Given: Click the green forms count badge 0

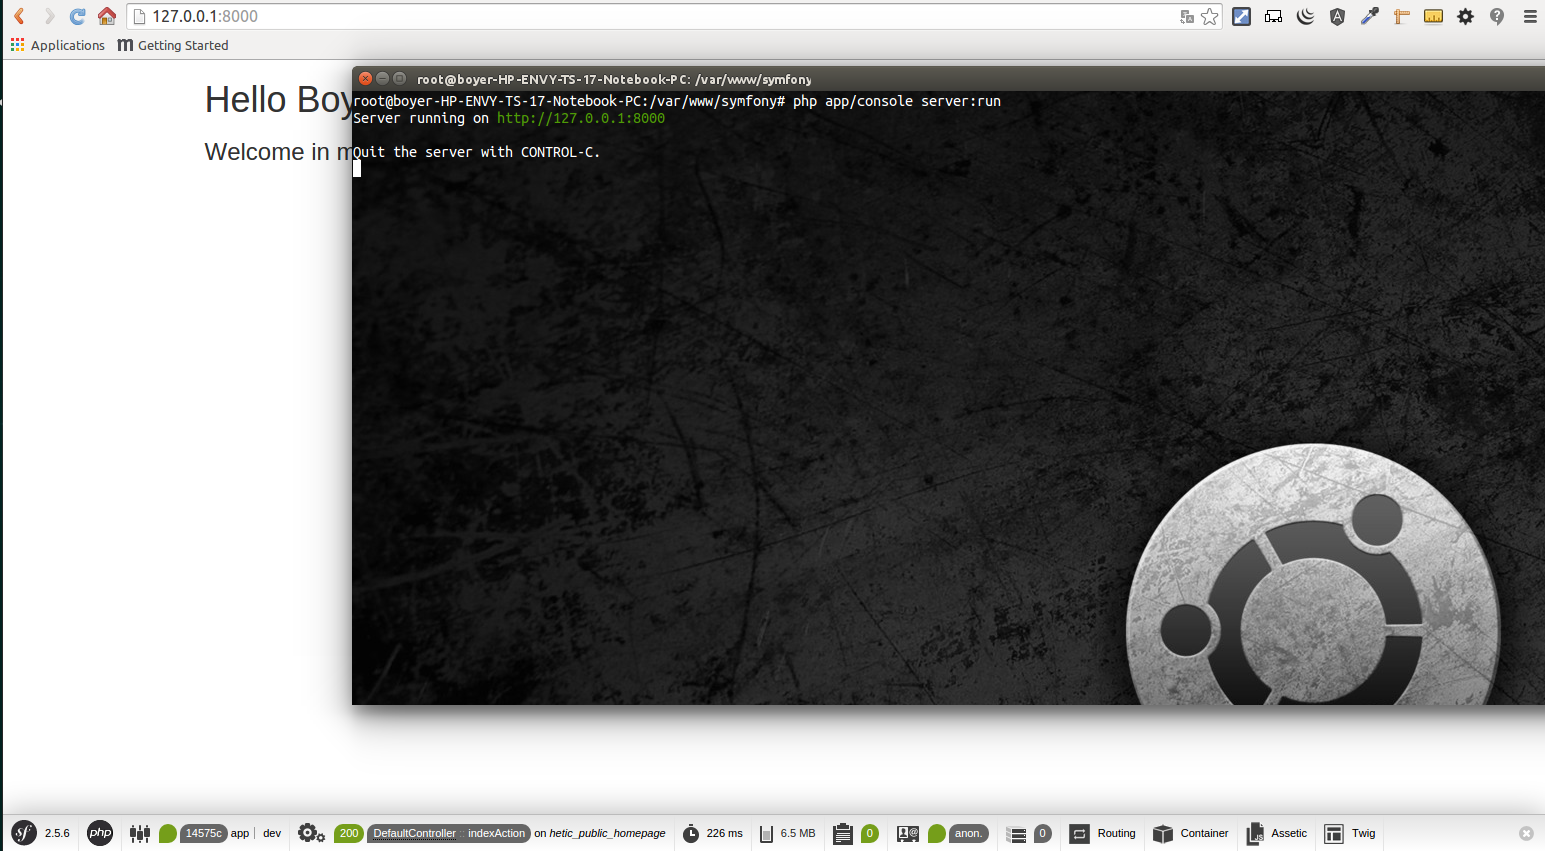Looking at the screenshot, I should (x=870, y=833).
